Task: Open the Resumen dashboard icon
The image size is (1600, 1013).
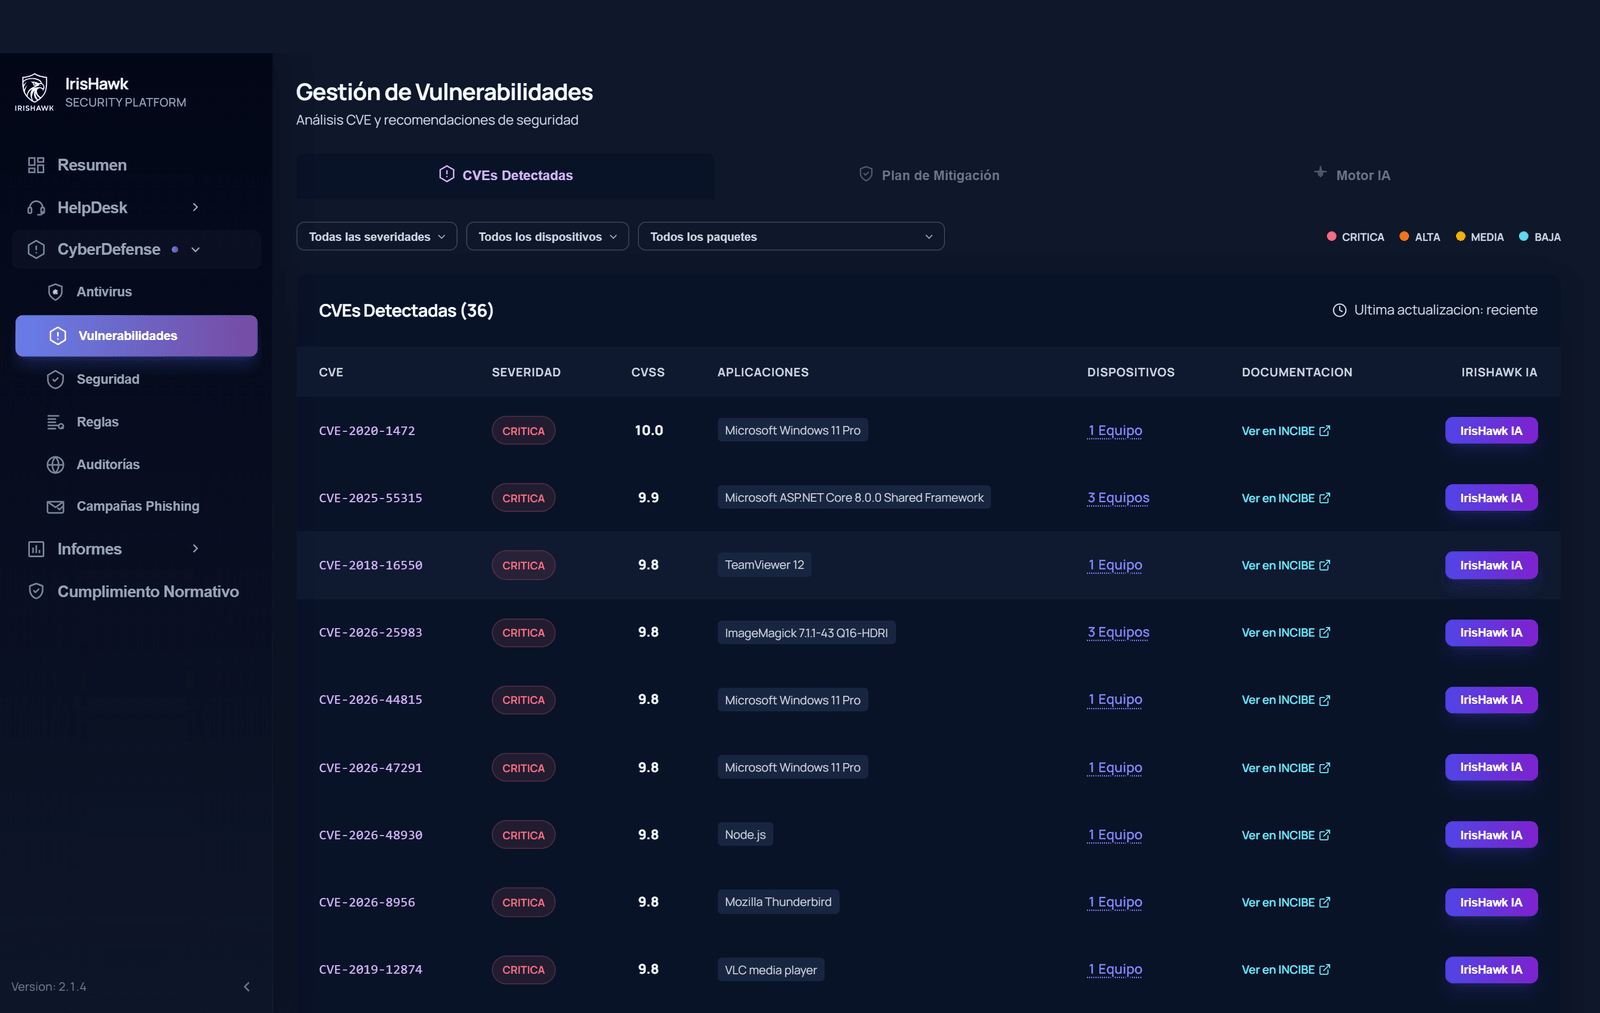Action: [x=36, y=165]
